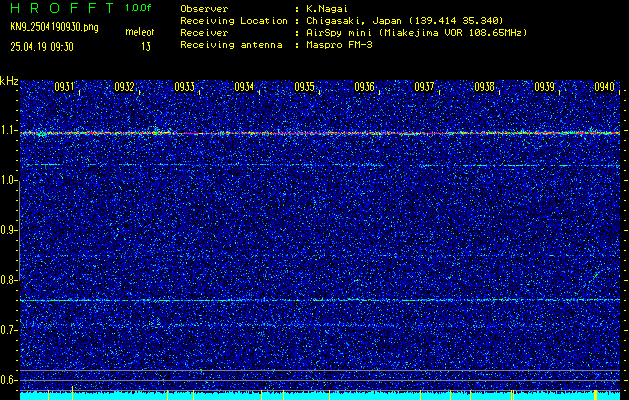The image size is (629, 400).
Task: Click the 0932 time marker
Action: pos(124,87)
